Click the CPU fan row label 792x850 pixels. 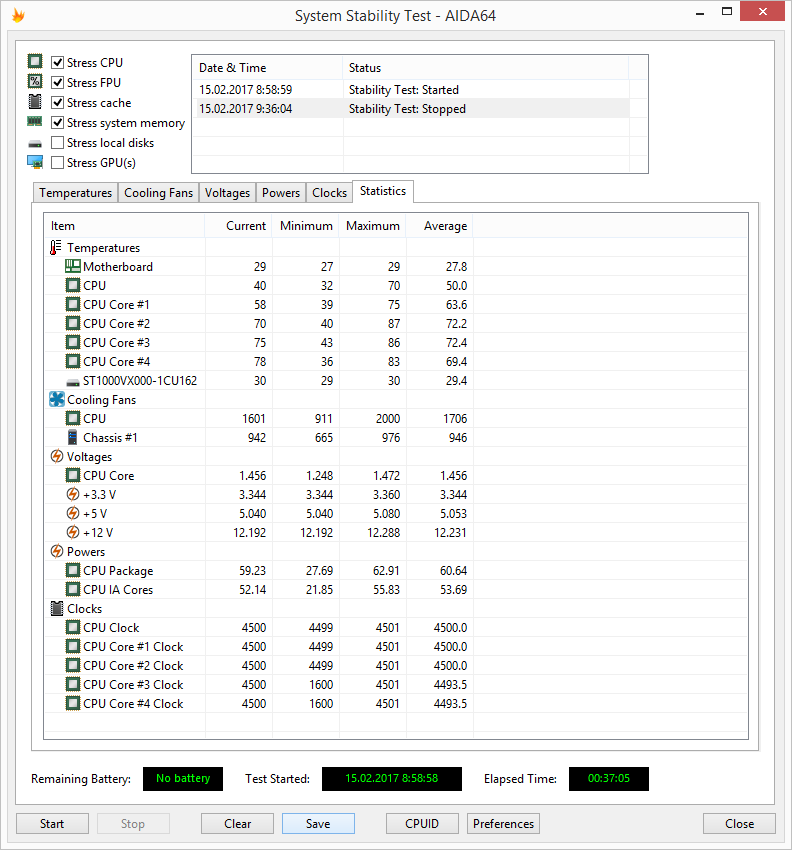coord(94,418)
